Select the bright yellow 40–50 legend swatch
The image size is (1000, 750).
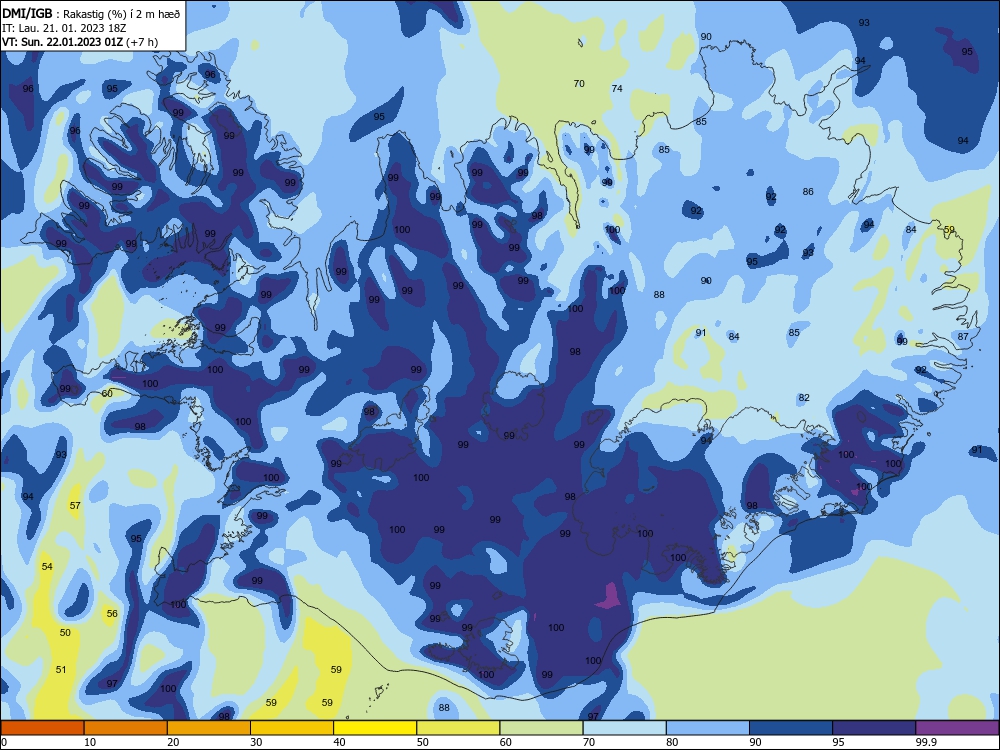pyautogui.click(x=375, y=728)
